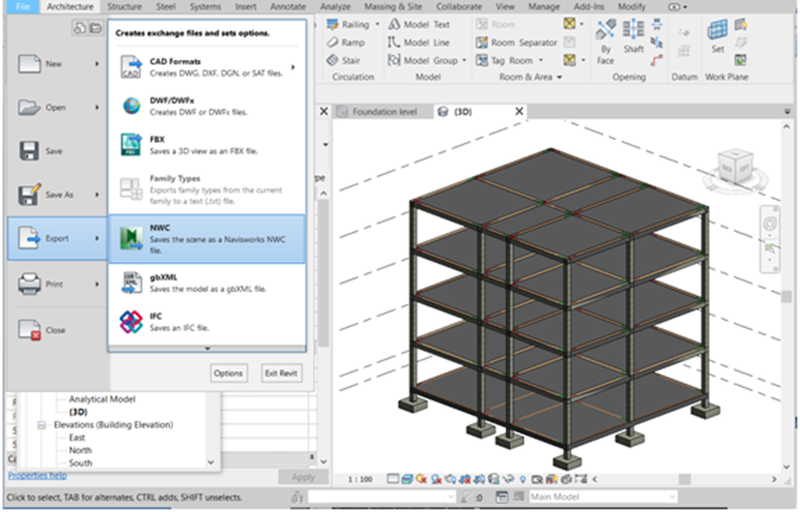Expand the Room & Area panel dropdown
This screenshot has width=800, height=512.
click(x=559, y=77)
